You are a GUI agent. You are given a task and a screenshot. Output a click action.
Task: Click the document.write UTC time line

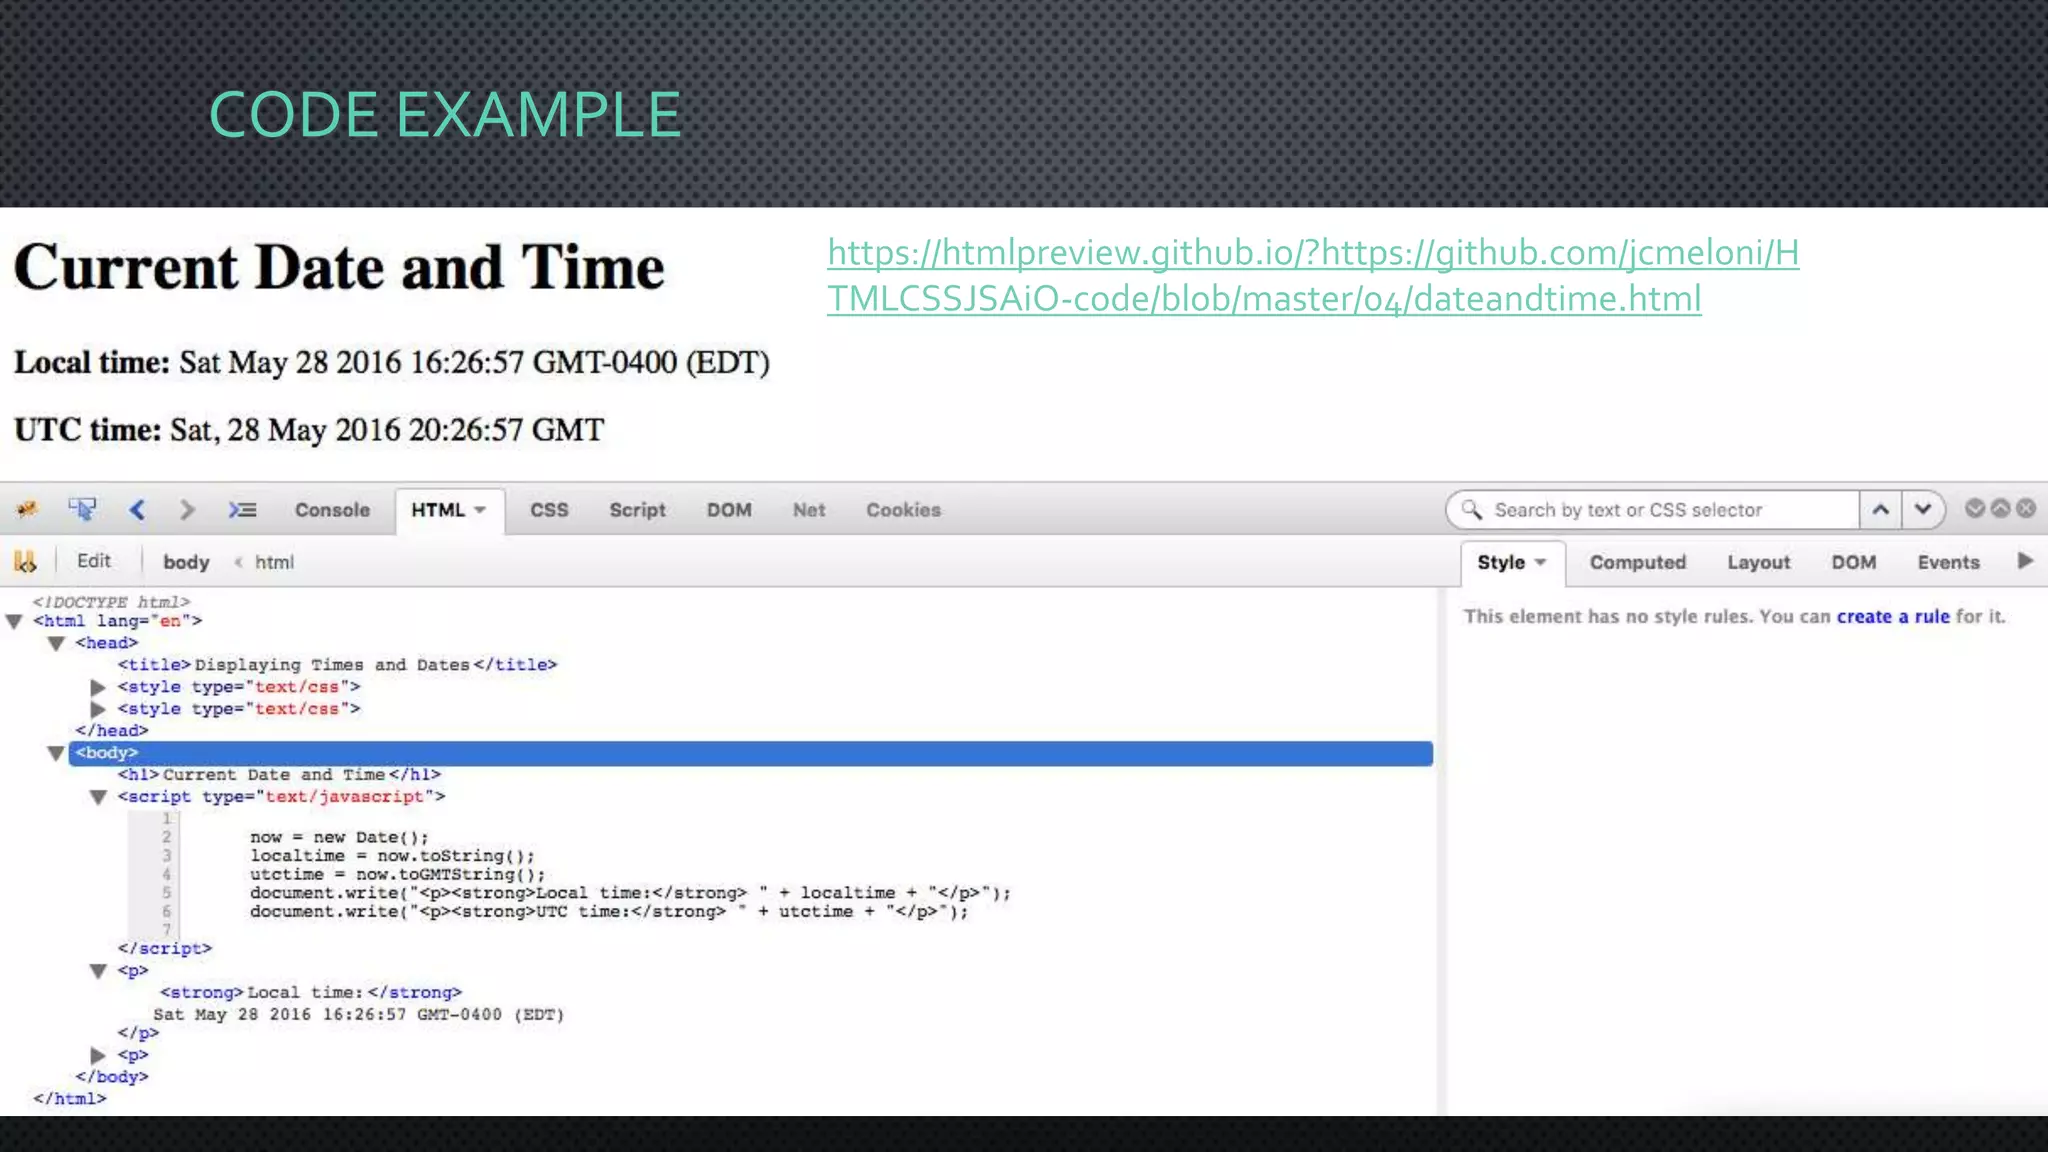(x=609, y=912)
